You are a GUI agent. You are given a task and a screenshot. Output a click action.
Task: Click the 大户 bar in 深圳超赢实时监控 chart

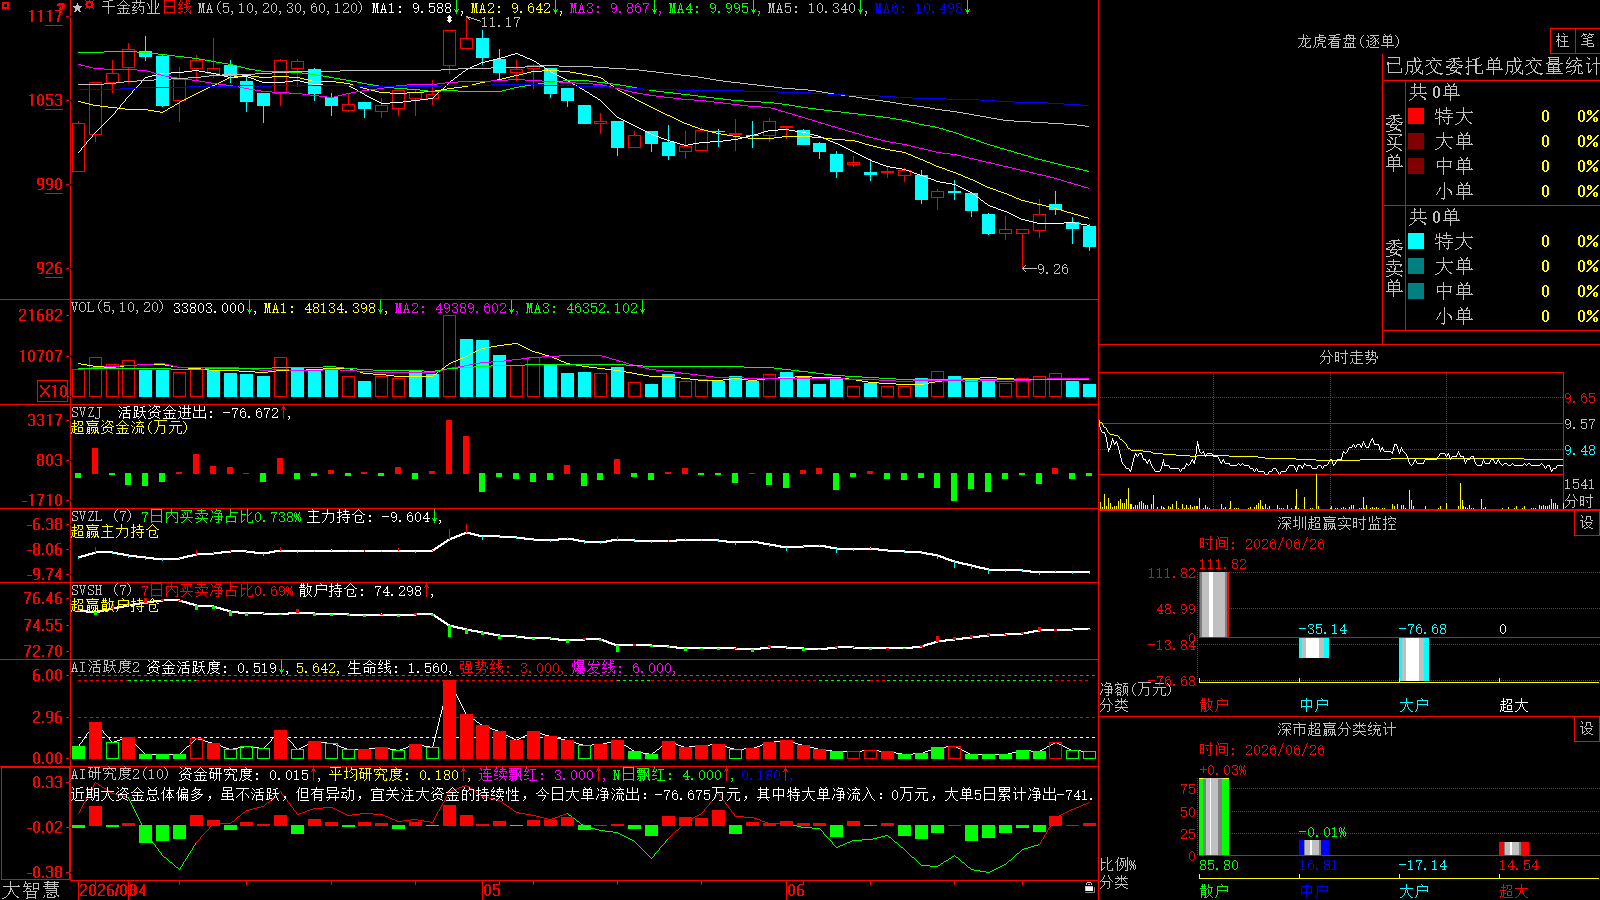click(1414, 659)
